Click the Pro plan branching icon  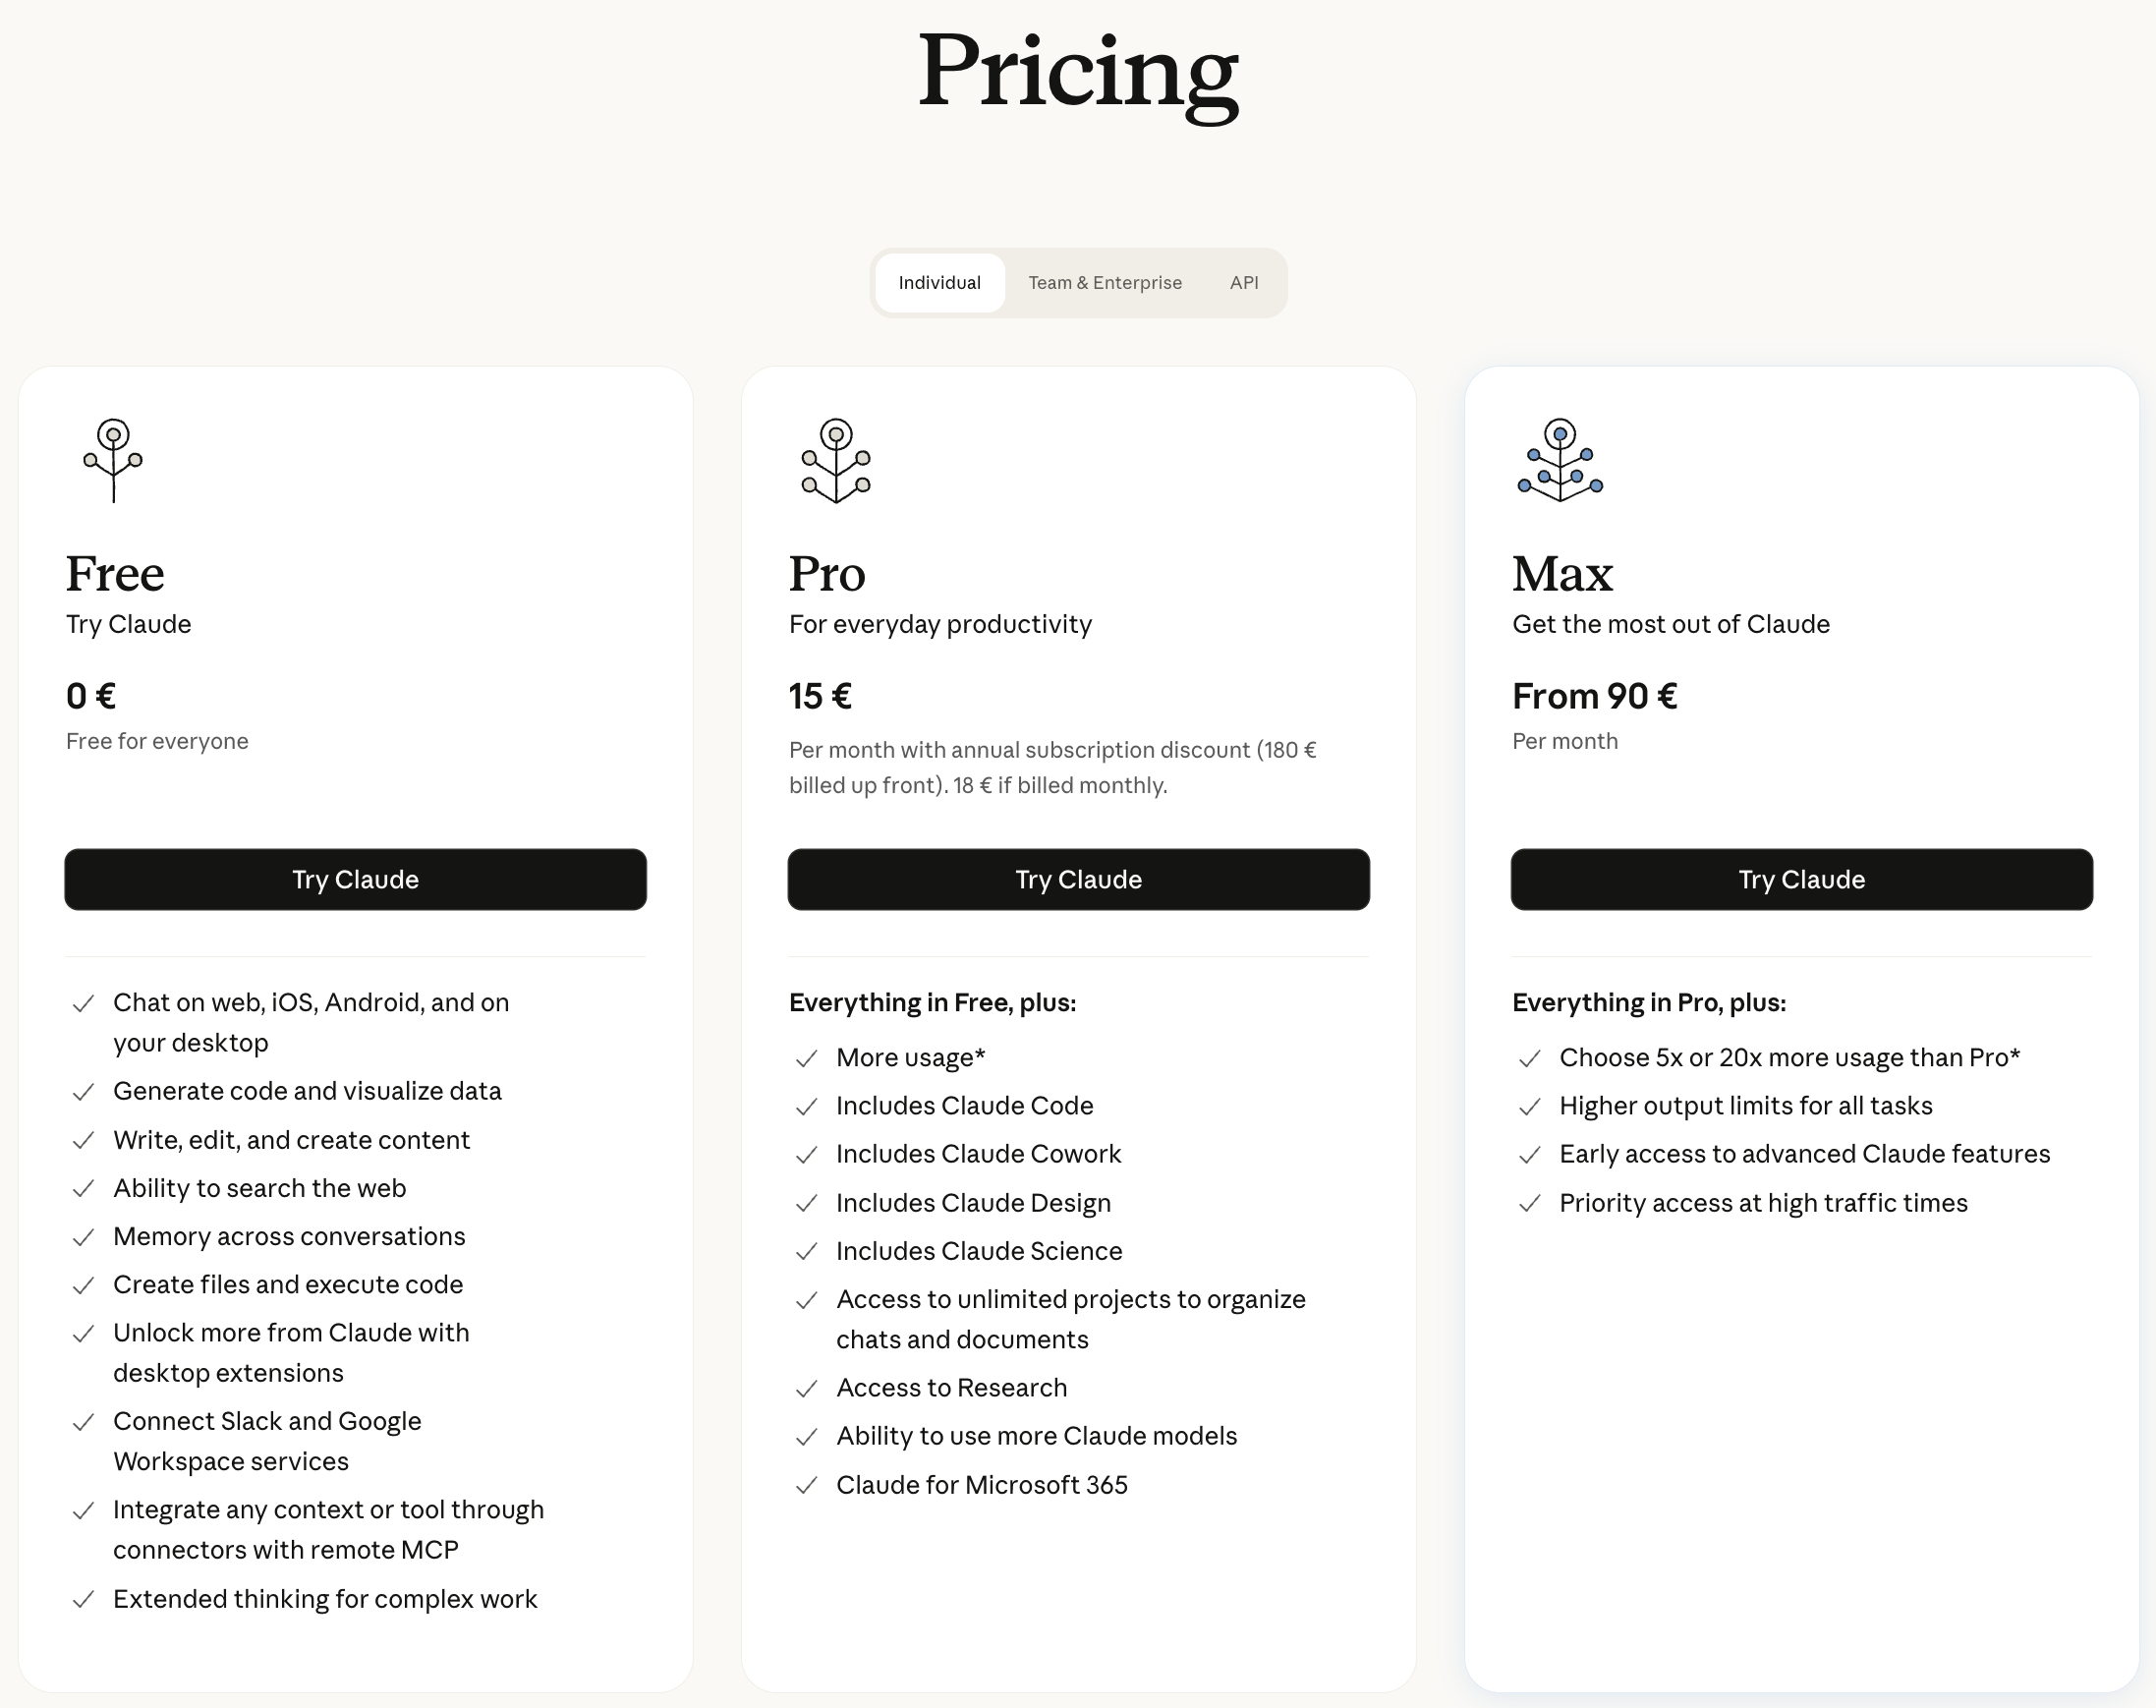click(836, 460)
